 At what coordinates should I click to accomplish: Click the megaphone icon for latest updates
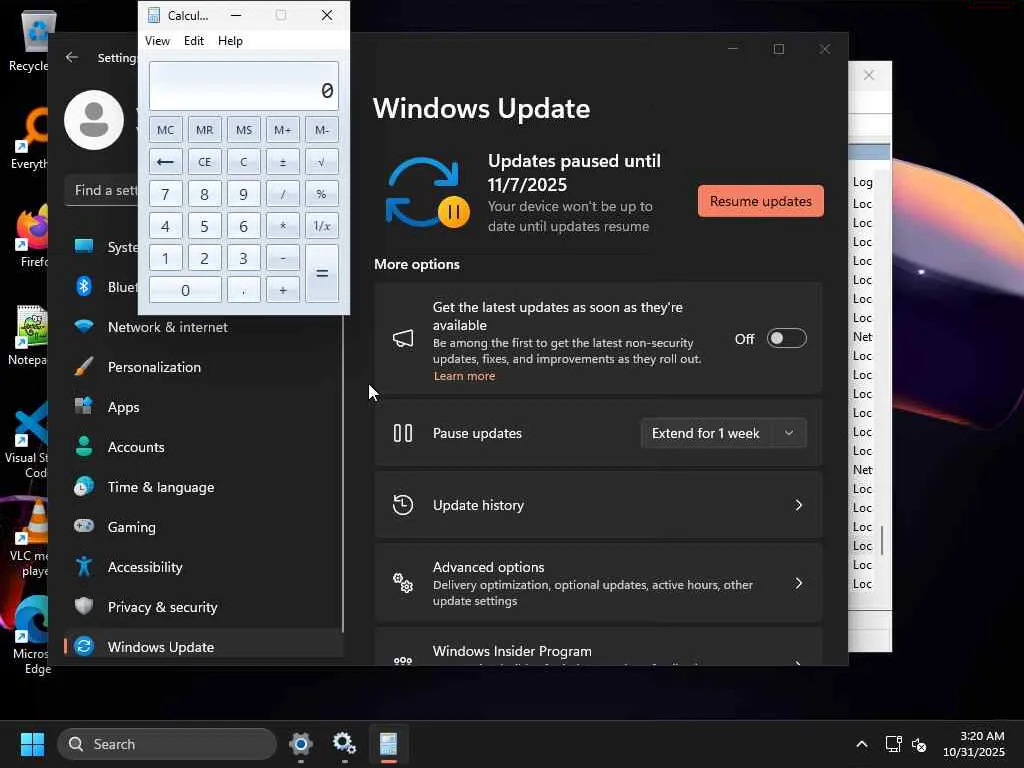tap(403, 338)
